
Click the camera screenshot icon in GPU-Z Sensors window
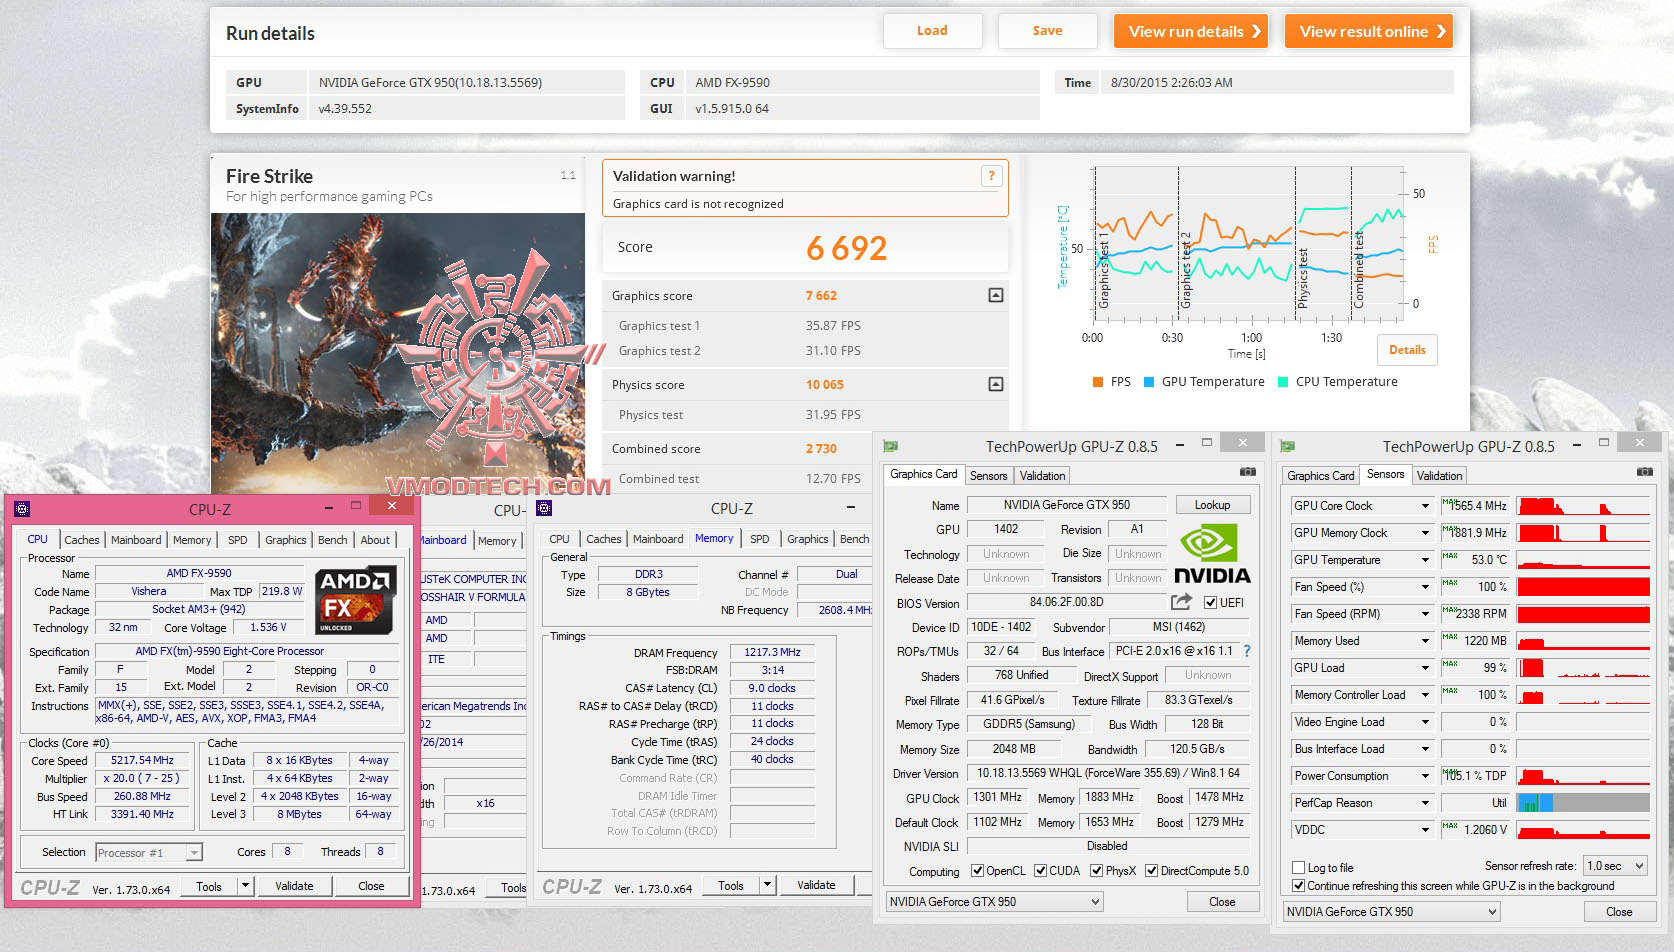tap(1644, 471)
